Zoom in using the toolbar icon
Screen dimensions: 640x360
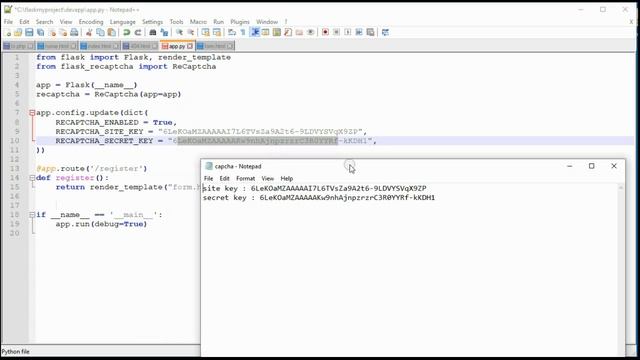click(179, 32)
